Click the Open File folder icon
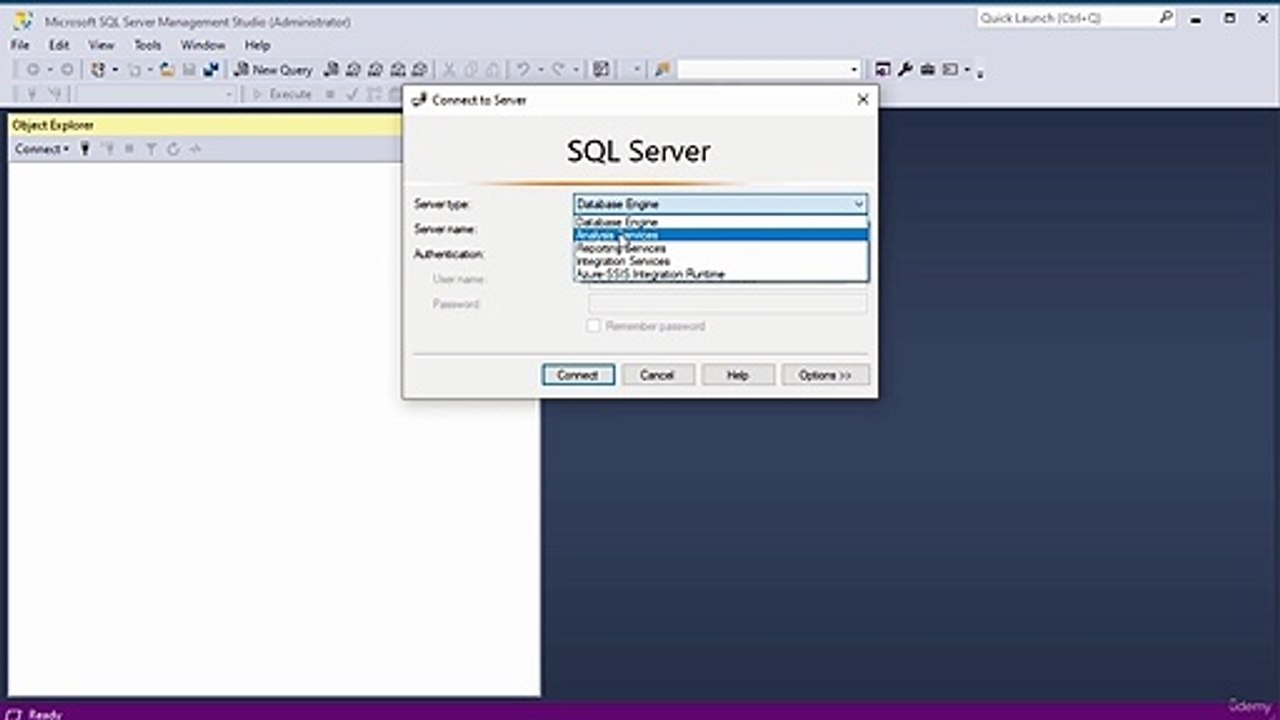The height and width of the screenshot is (720, 1280). (167, 70)
